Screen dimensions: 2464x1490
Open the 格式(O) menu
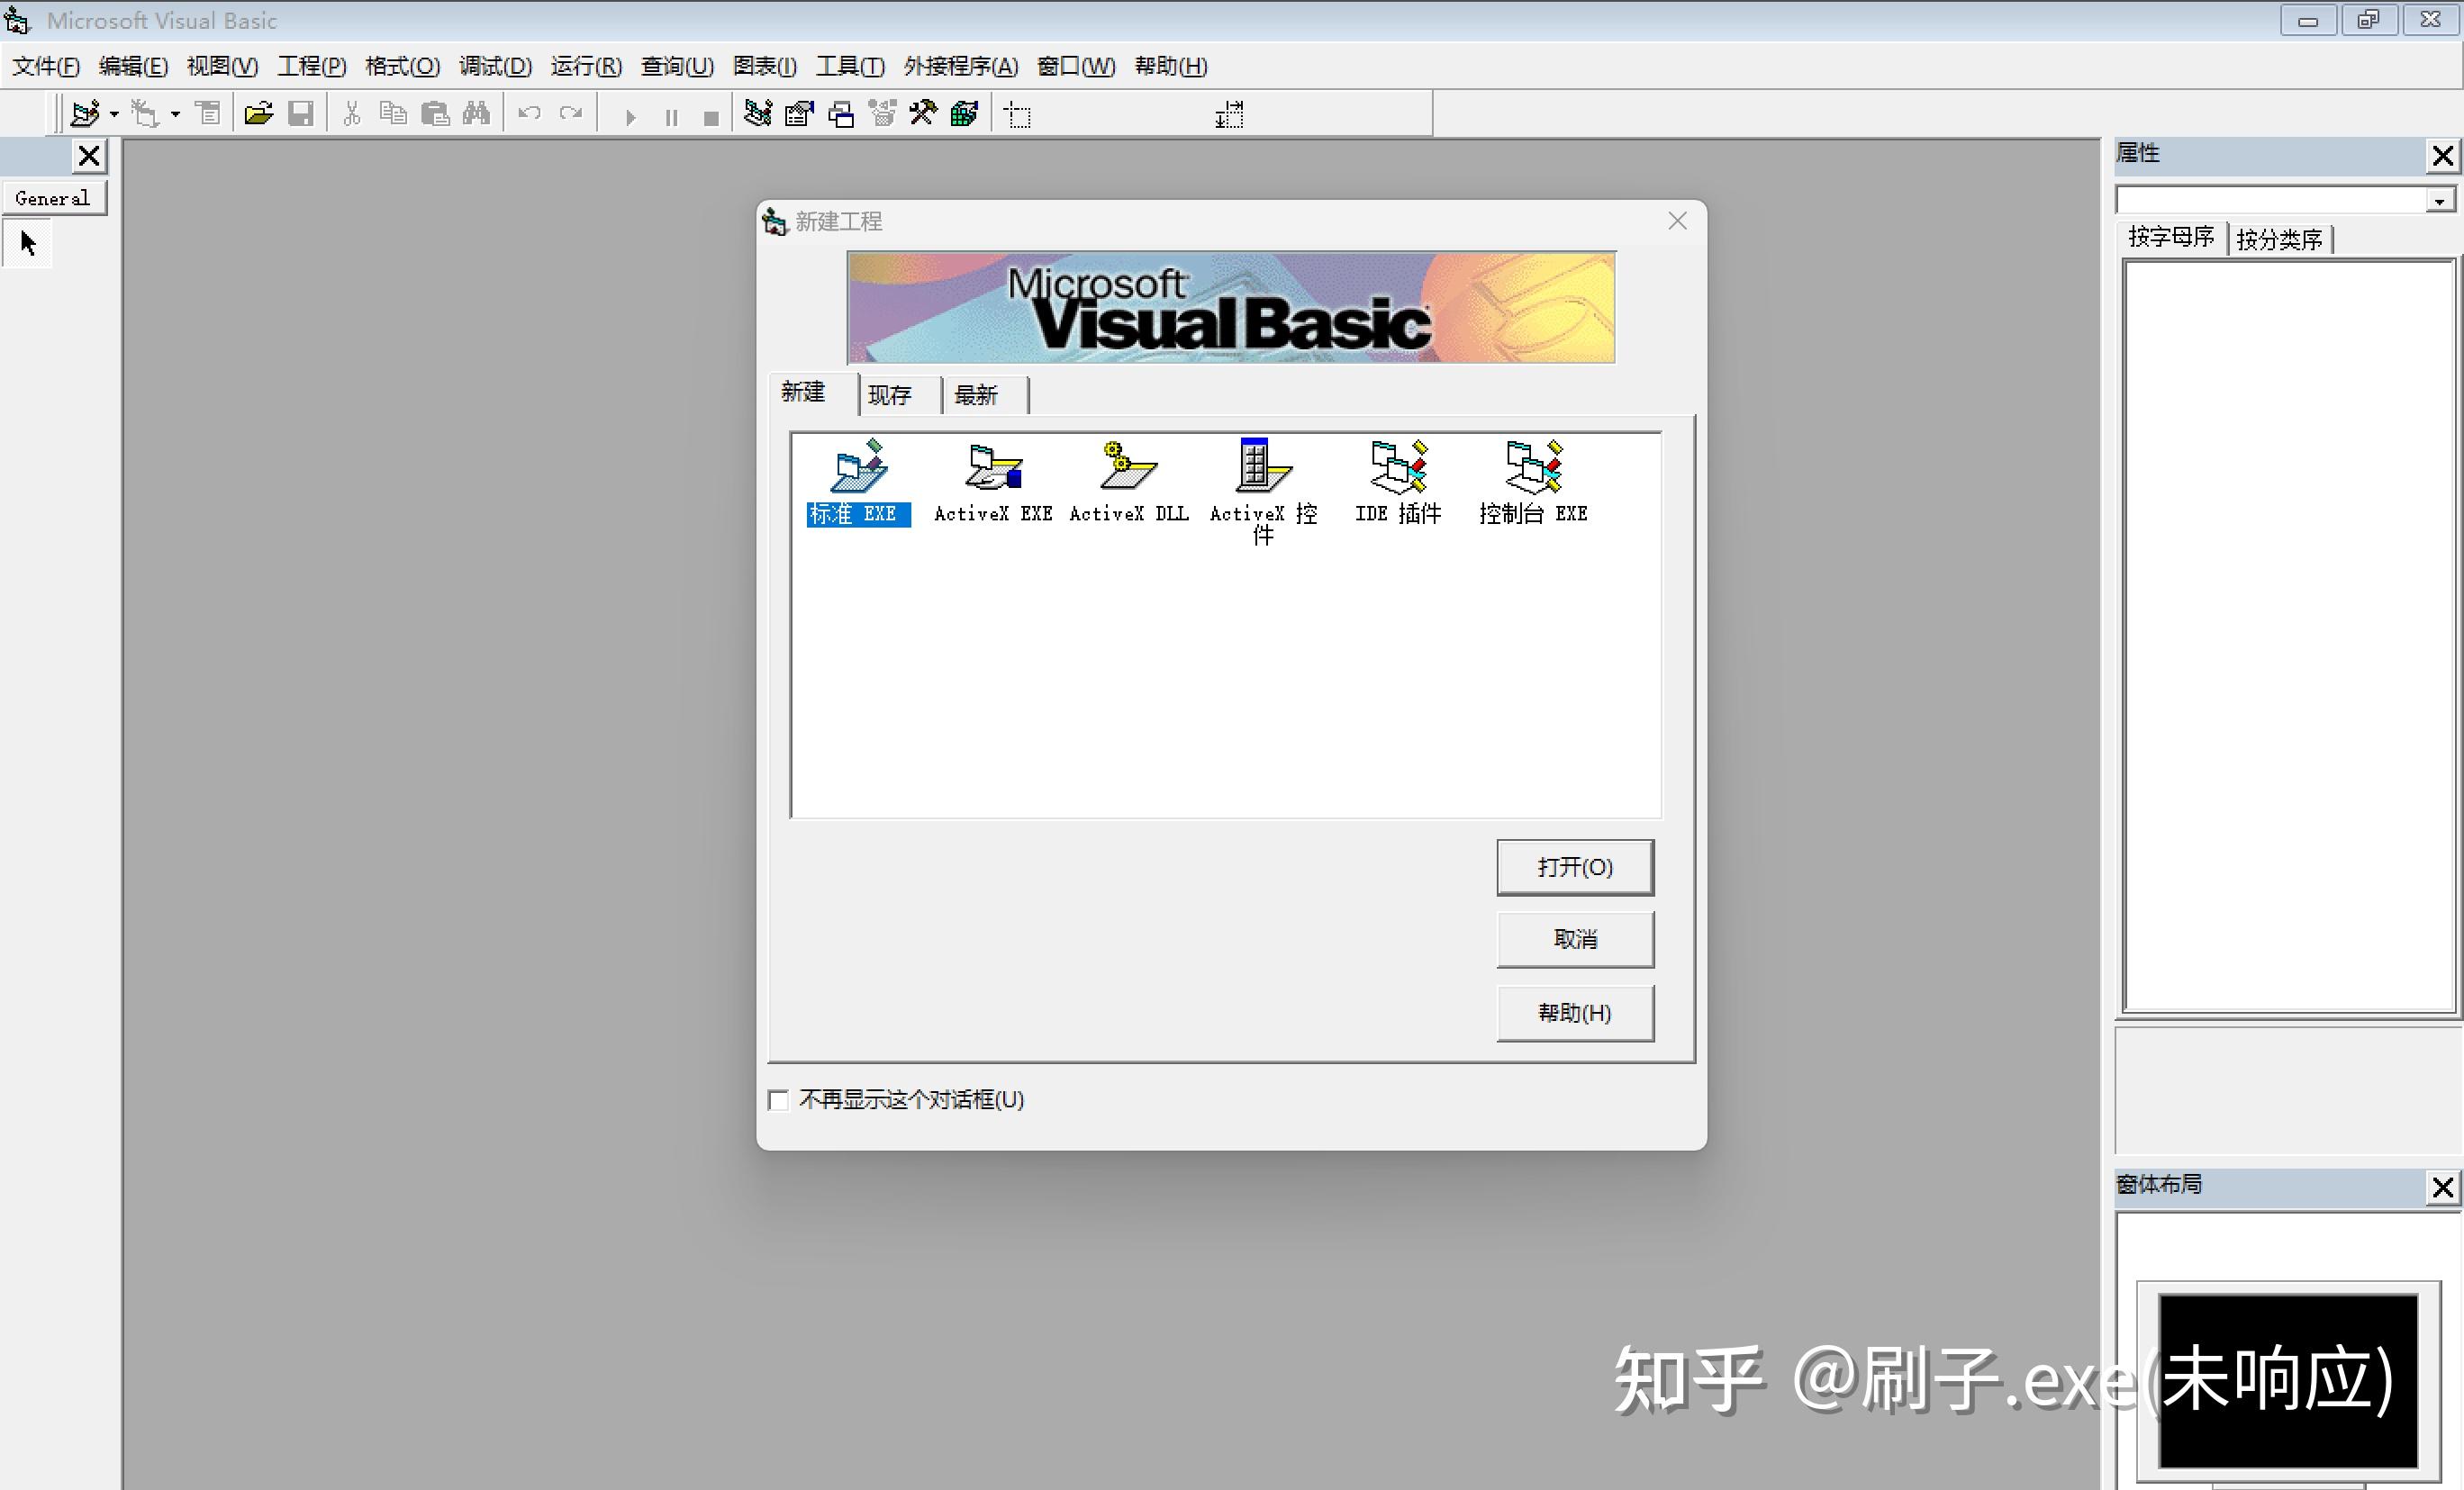[402, 66]
